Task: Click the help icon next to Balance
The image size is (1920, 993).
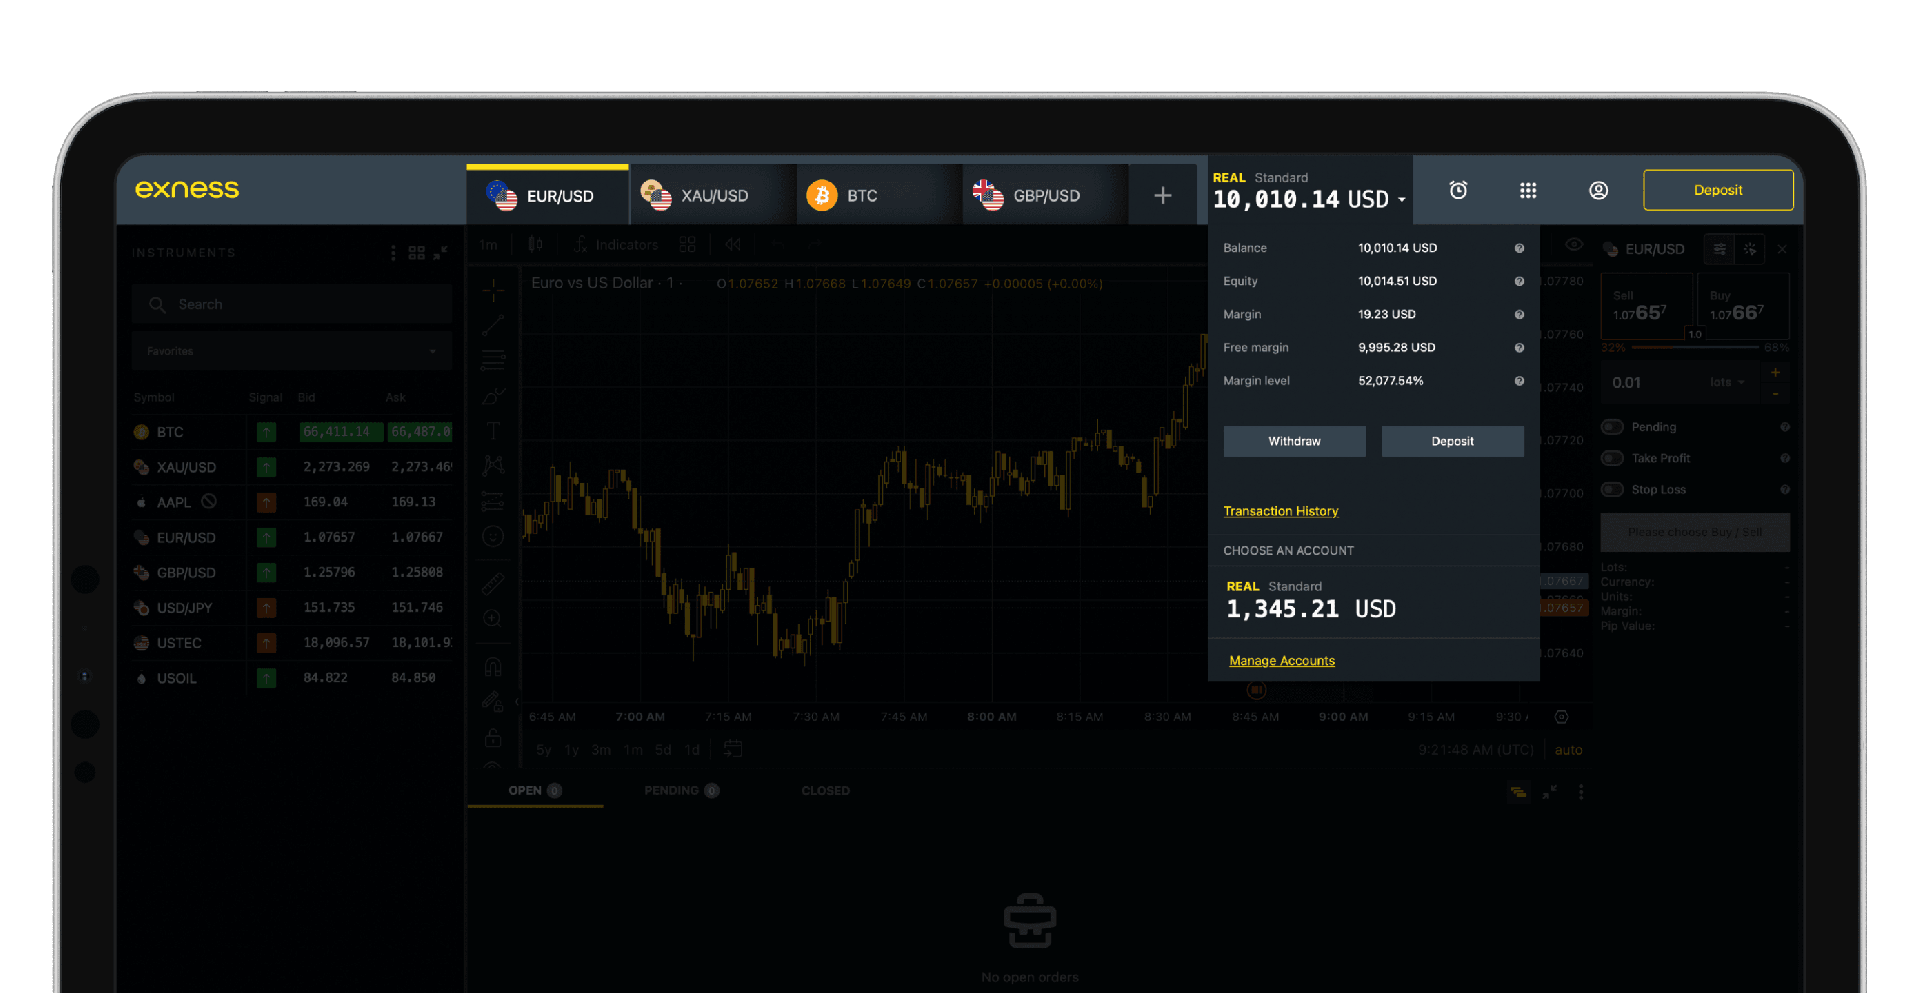Action: [x=1519, y=248]
